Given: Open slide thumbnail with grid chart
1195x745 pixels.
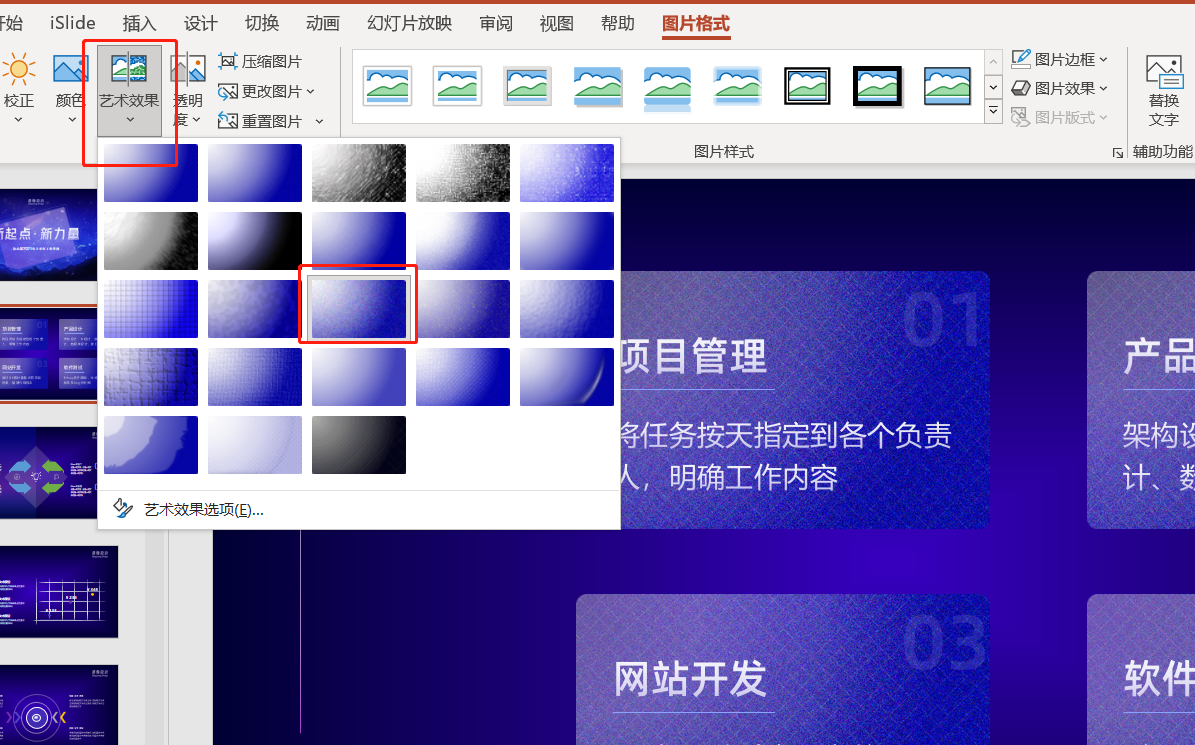Looking at the screenshot, I should click(x=59, y=592).
